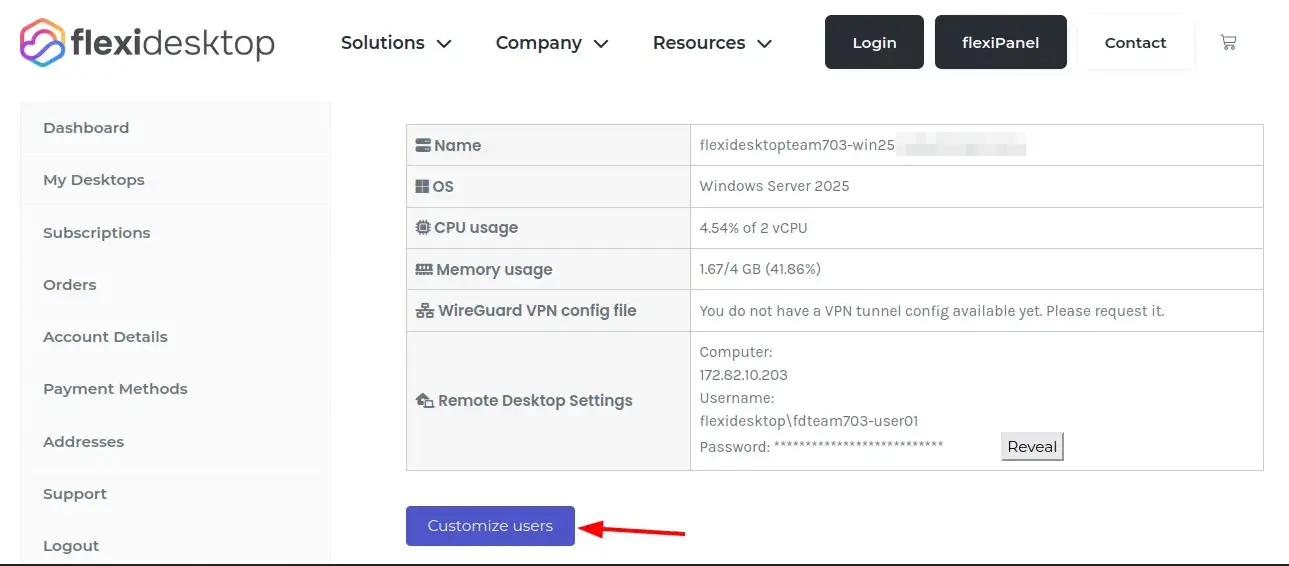1289x566 pixels.
Task: Click the network icon beside WireGuard VPN
Action: (x=424, y=310)
